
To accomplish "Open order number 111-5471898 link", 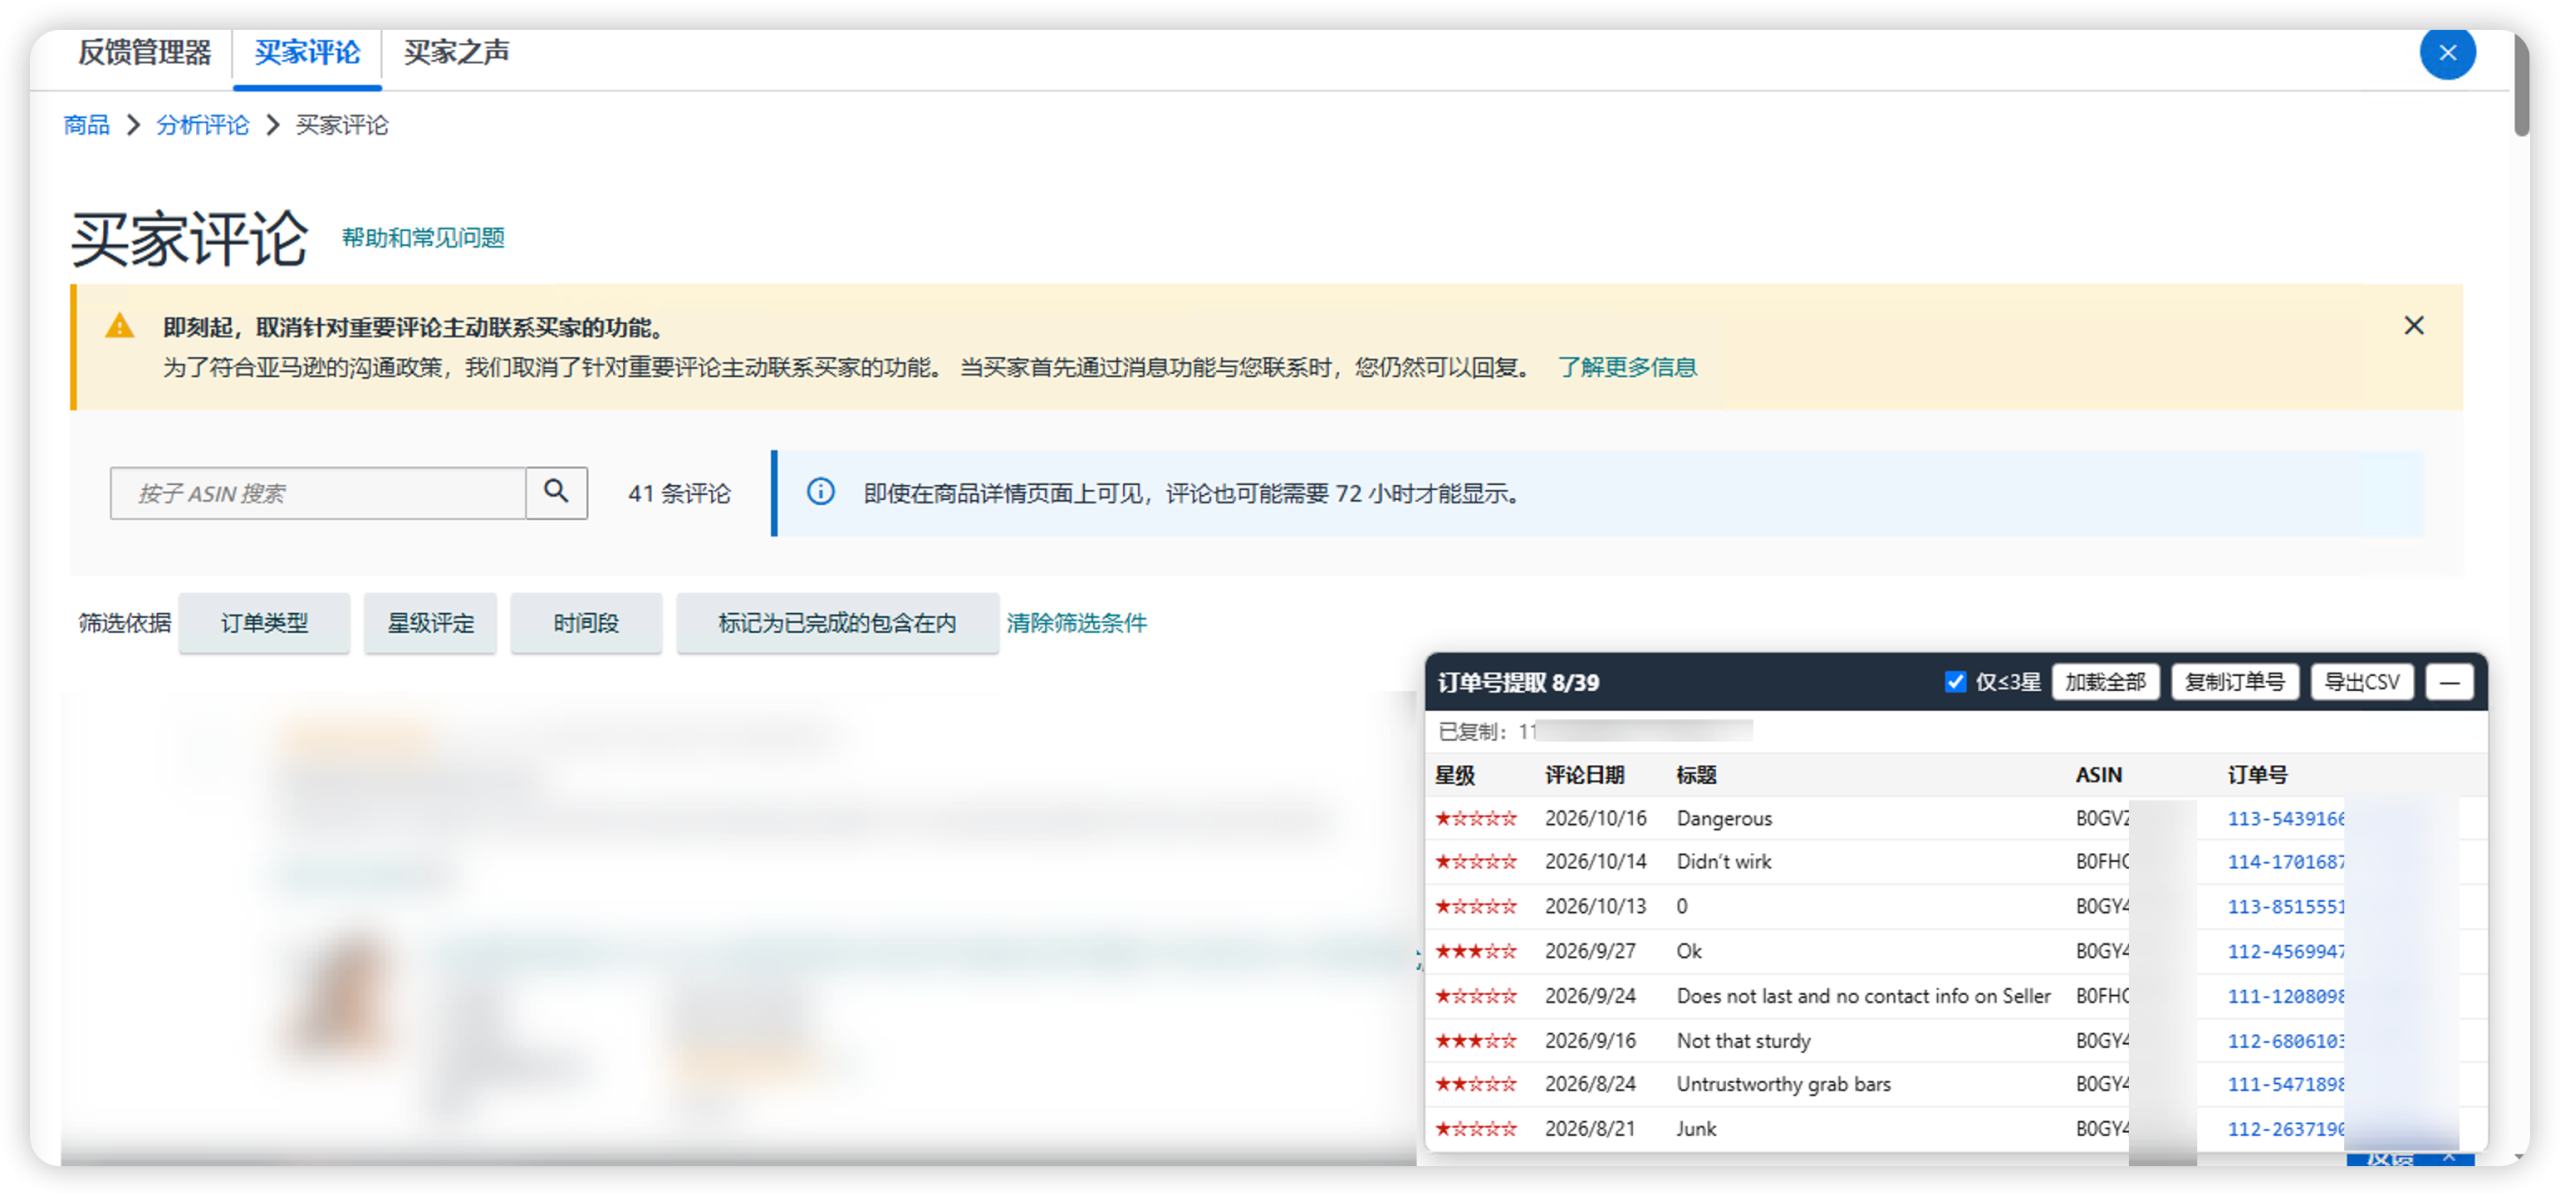I will tap(2285, 1085).
